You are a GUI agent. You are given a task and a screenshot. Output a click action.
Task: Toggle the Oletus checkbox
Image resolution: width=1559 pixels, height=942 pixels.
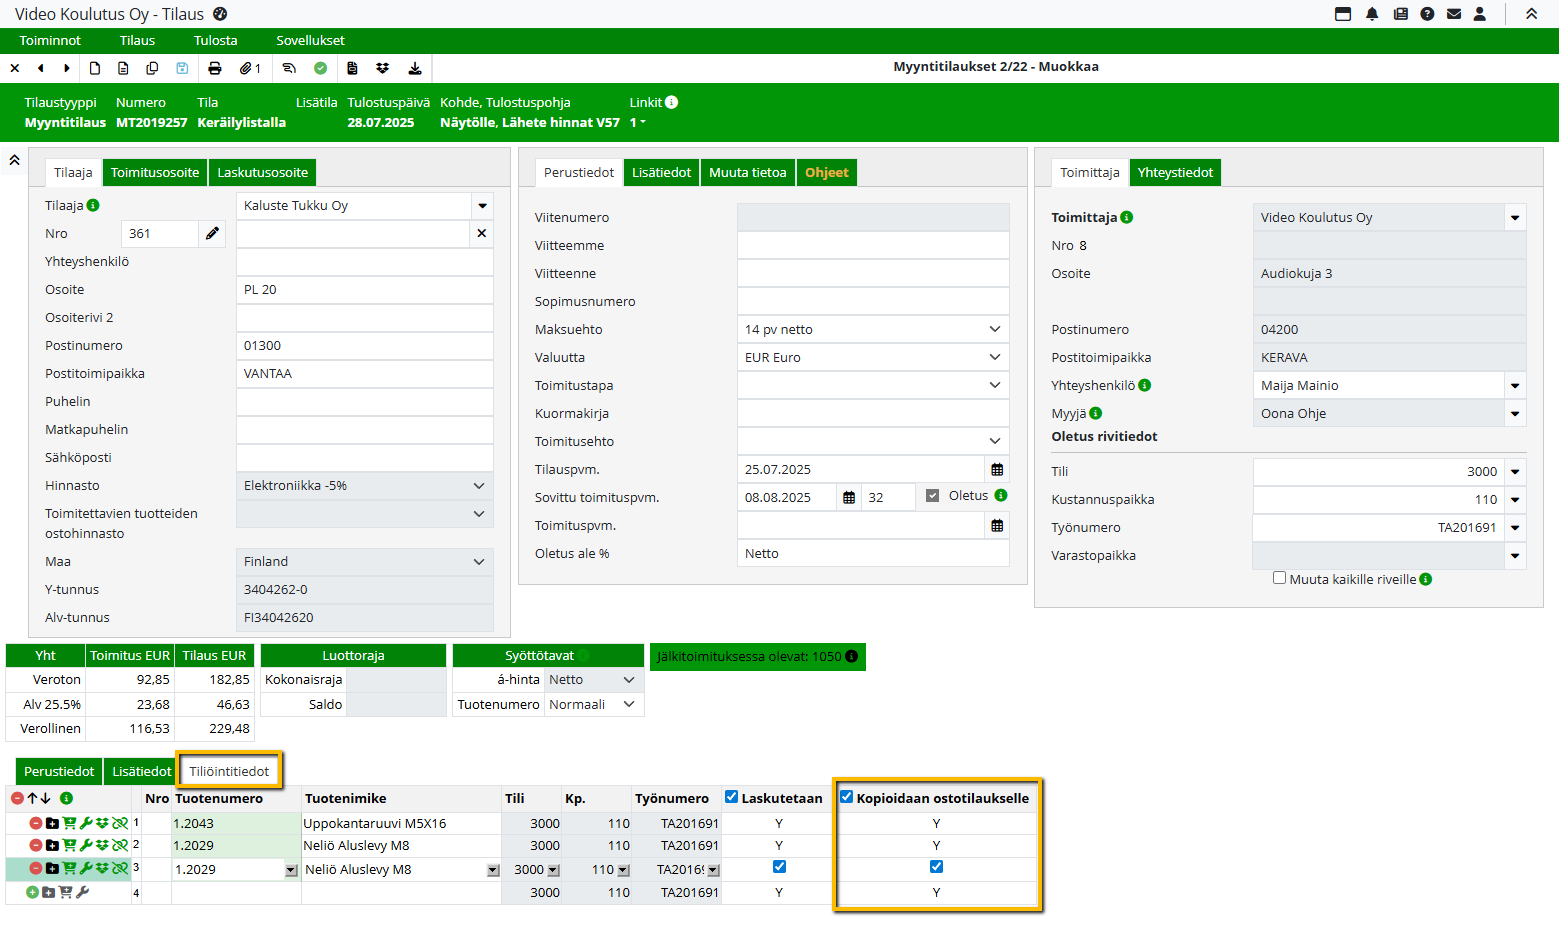[x=932, y=496]
